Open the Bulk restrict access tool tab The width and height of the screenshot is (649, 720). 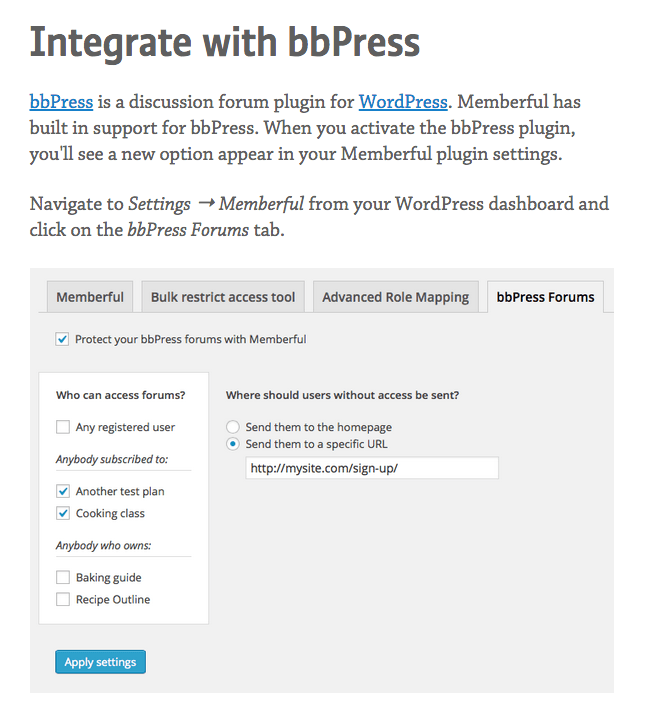coord(223,297)
